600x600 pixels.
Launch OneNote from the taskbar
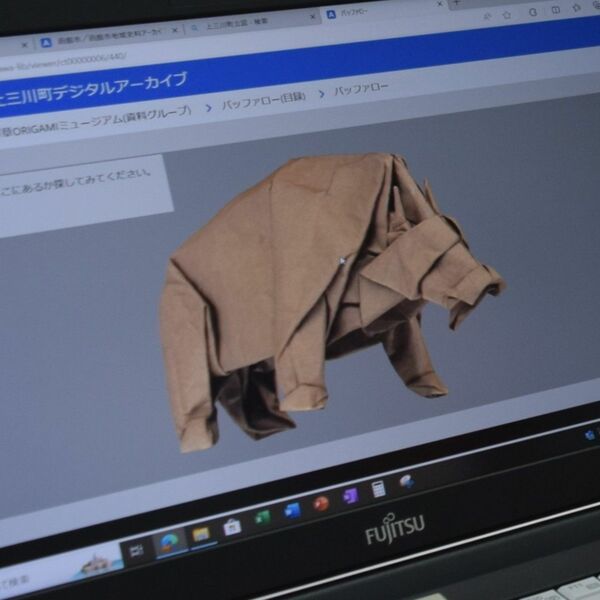click(350, 496)
